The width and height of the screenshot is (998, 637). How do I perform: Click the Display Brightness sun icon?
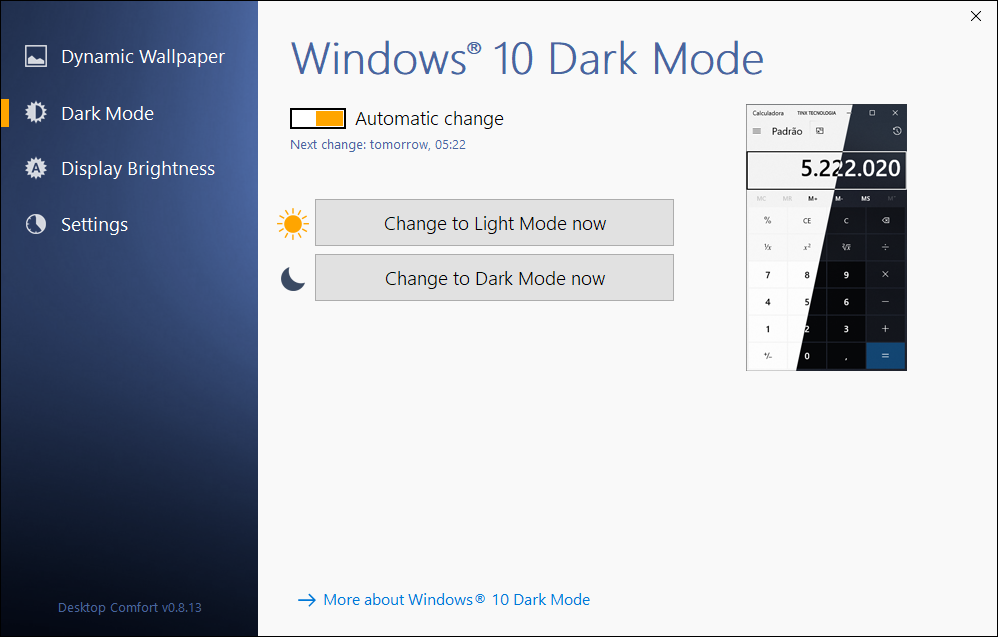pos(36,168)
